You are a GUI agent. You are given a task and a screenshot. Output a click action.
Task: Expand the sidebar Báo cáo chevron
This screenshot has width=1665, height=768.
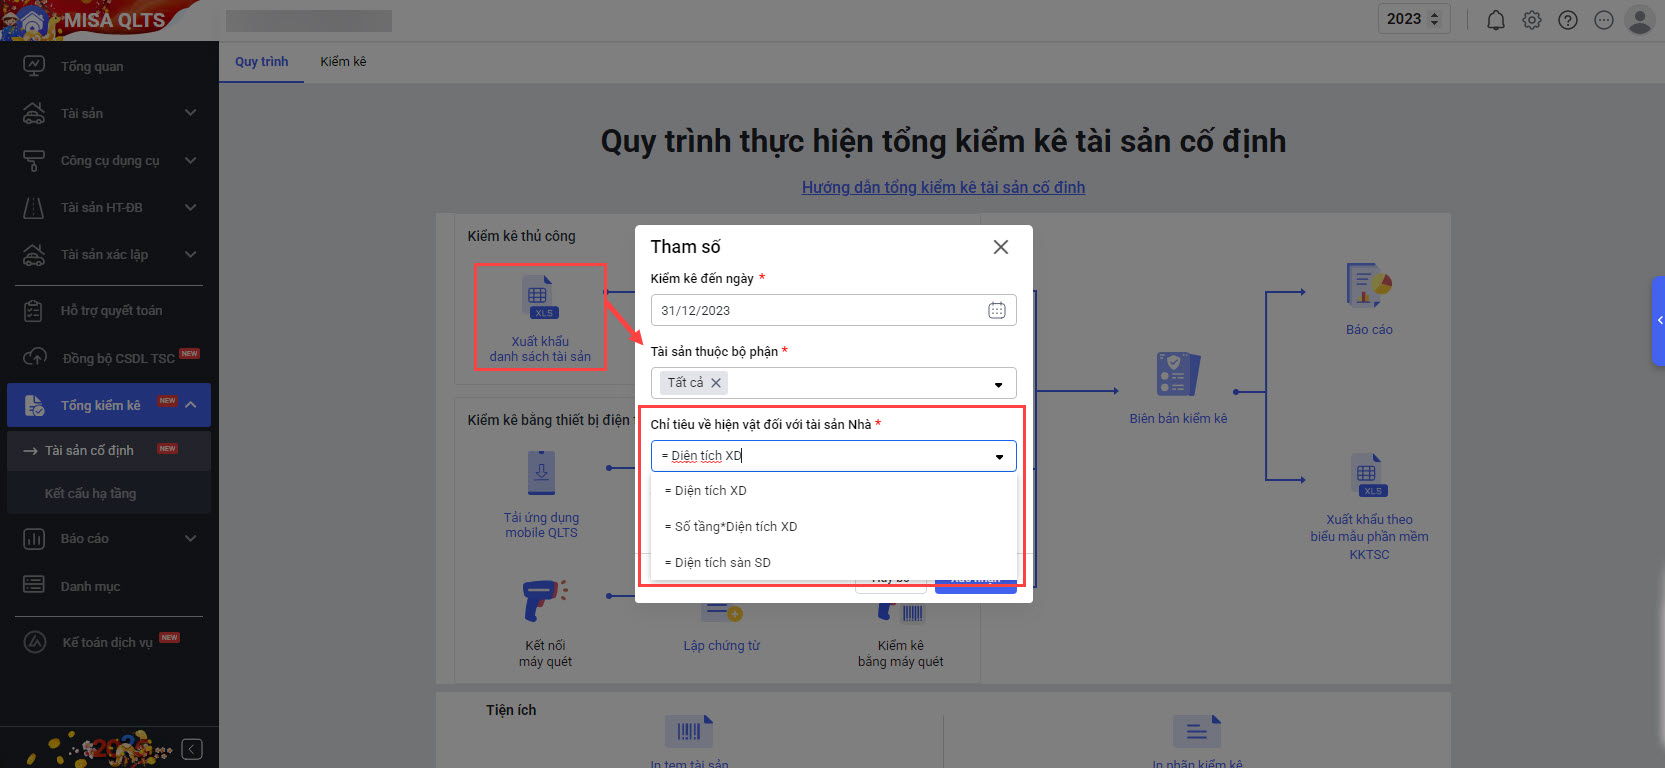(x=190, y=538)
